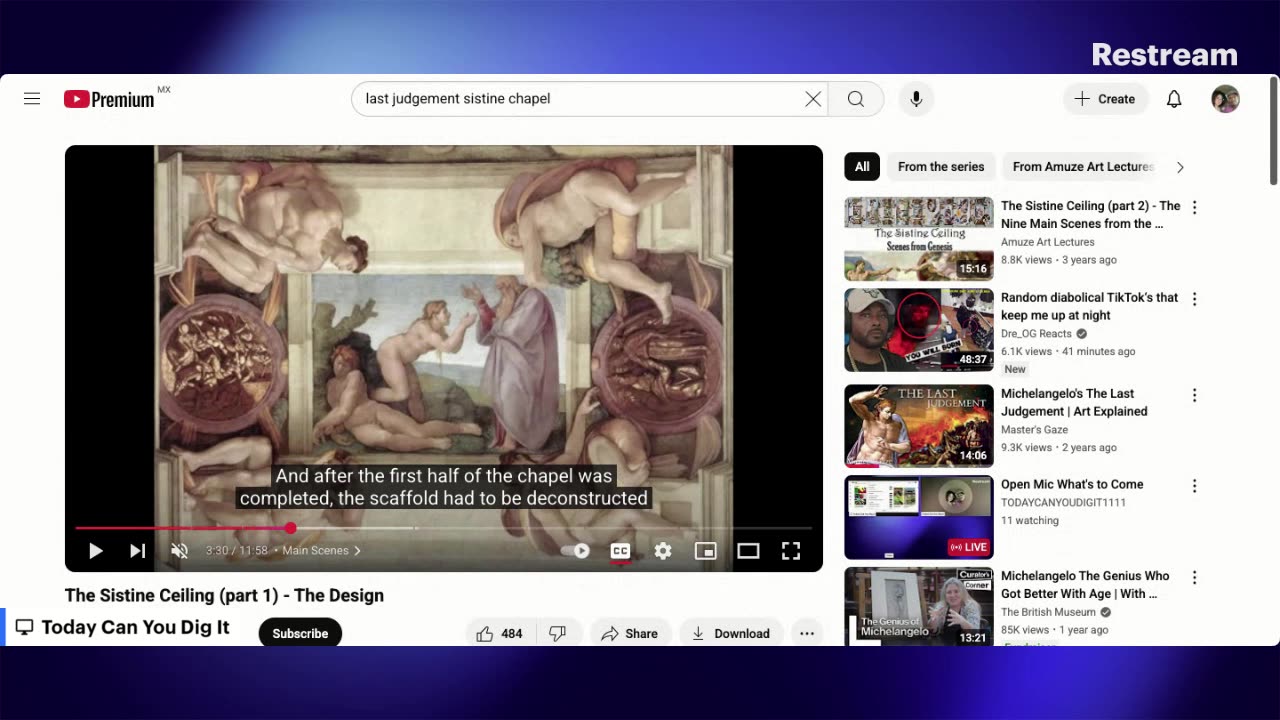Dislike the video
This screenshot has height=720, width=1280.
(558, 634)
